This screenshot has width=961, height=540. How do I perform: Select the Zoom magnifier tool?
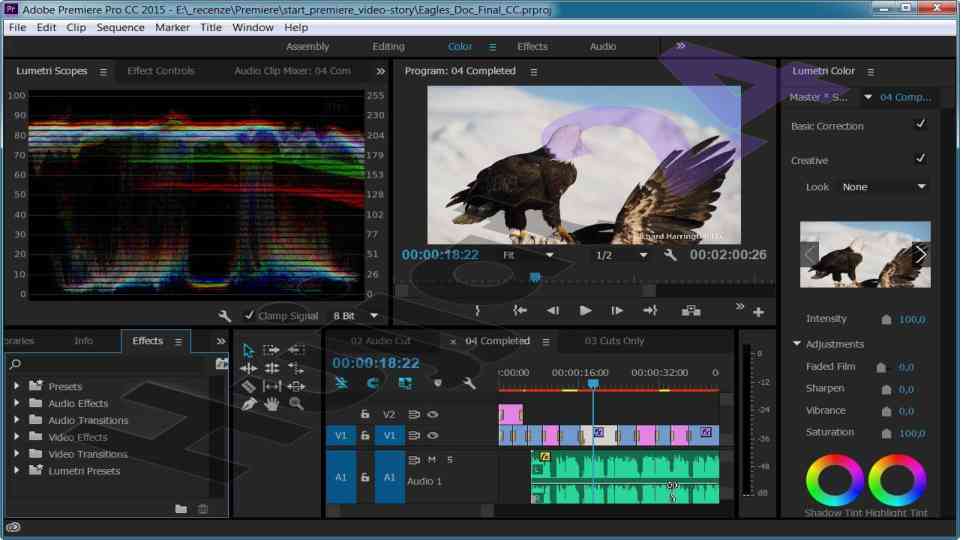296,404
